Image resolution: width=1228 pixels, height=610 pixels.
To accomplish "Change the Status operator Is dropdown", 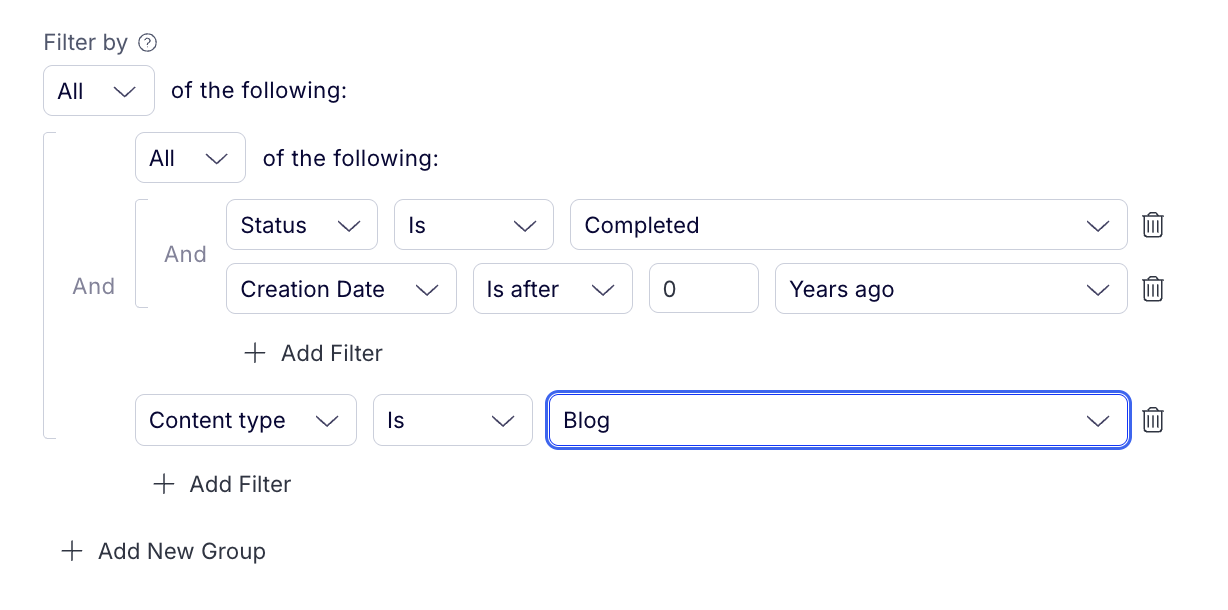I will coord(473,225).
